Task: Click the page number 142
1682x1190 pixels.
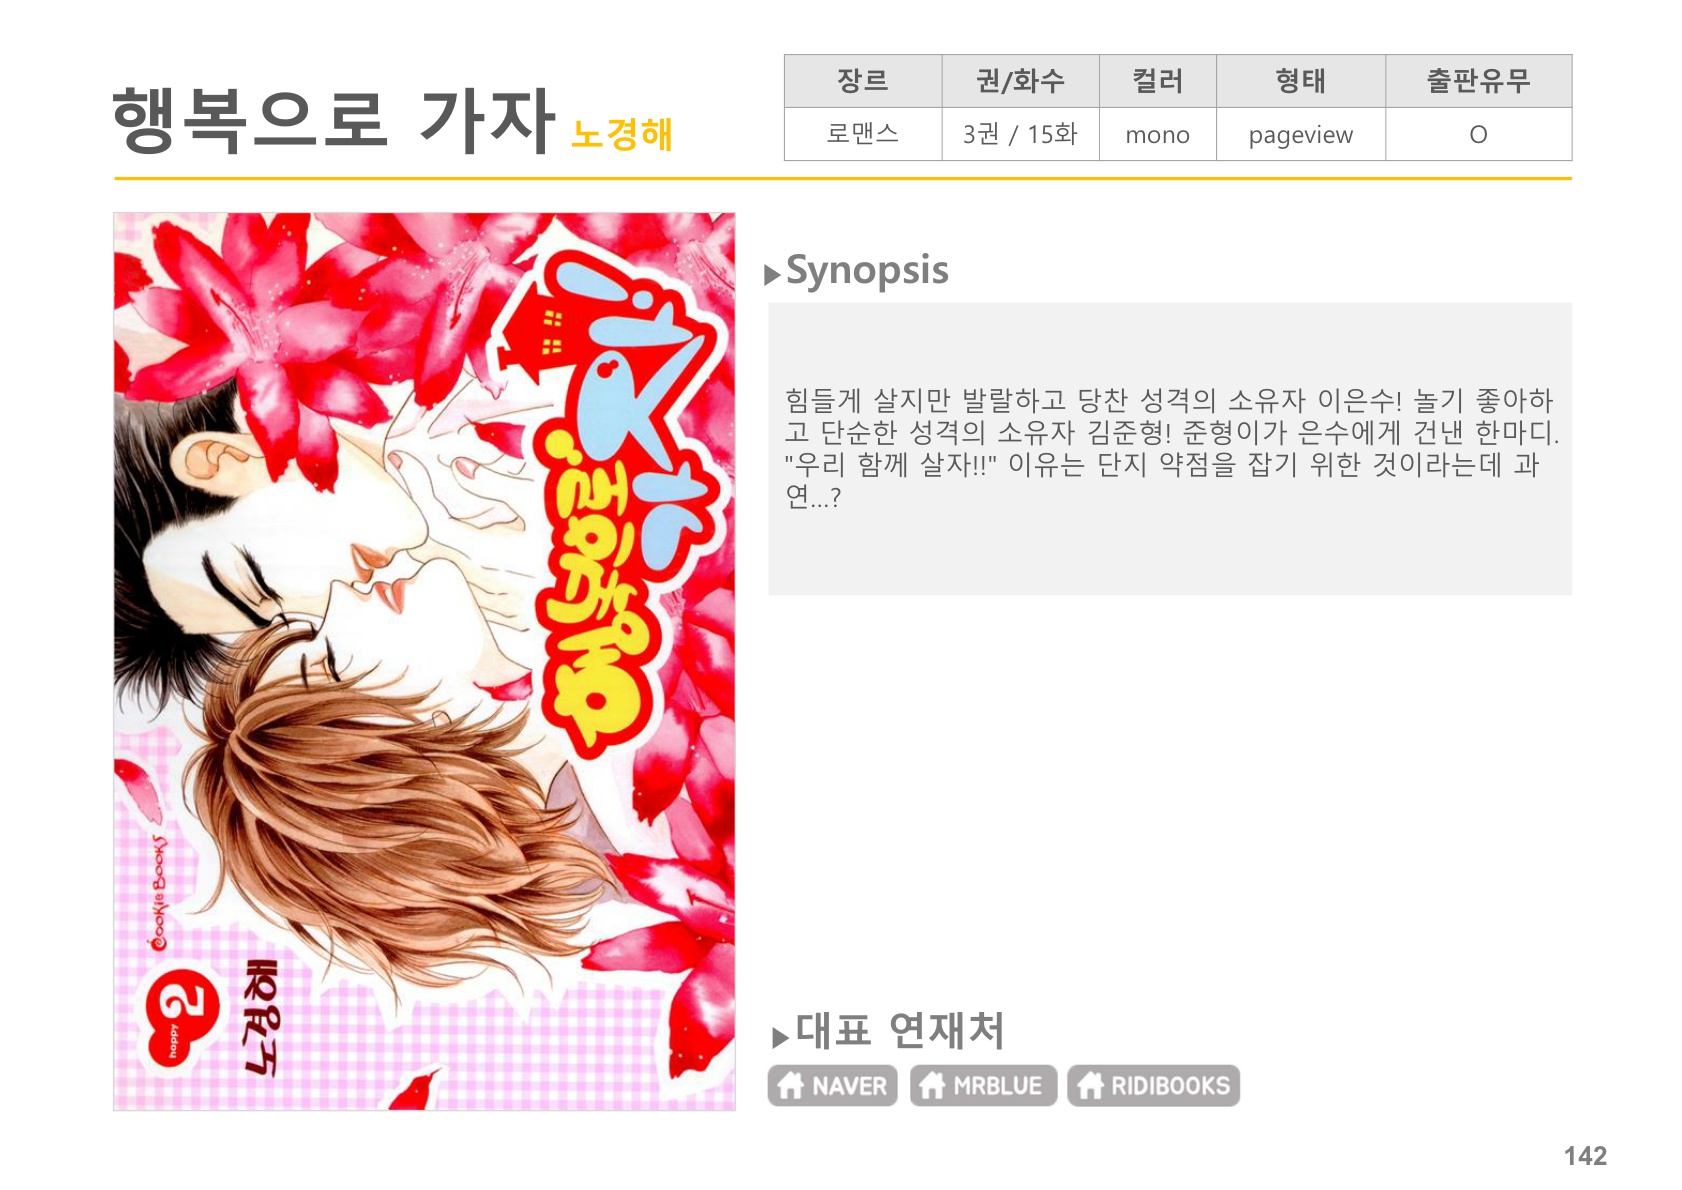Action: [x=1585, y=1156]
